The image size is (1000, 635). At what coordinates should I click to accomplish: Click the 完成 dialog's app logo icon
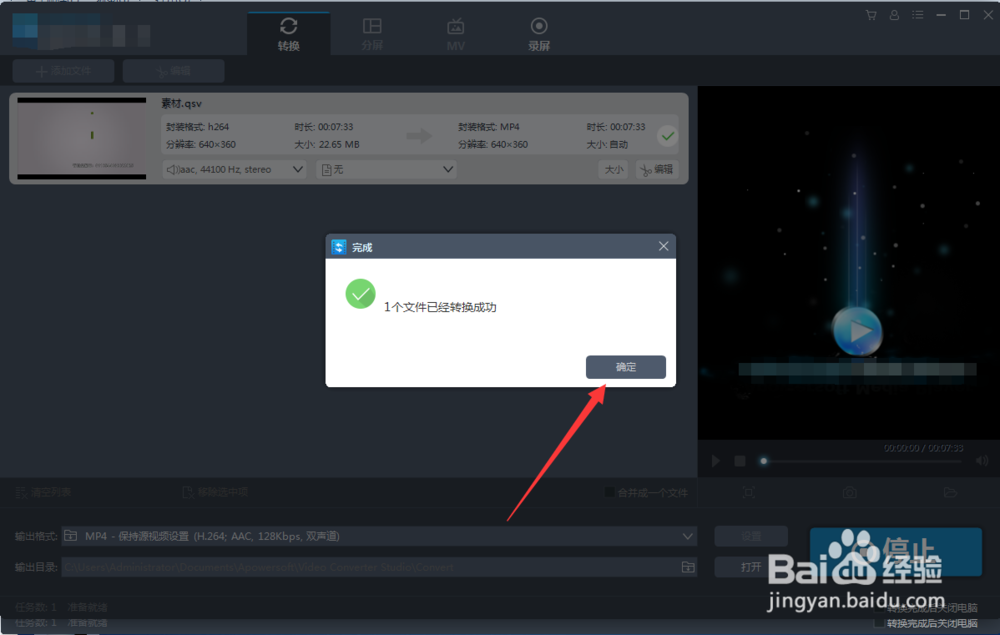[339, 247]
